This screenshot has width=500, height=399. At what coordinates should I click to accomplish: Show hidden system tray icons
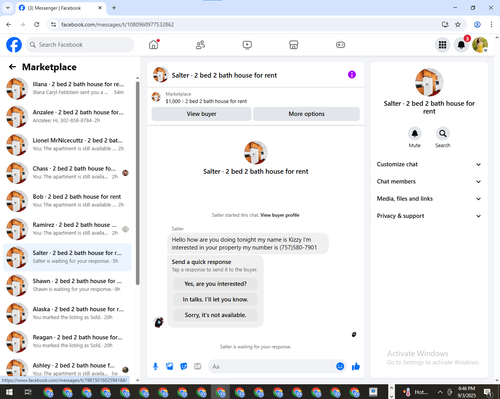440,392
